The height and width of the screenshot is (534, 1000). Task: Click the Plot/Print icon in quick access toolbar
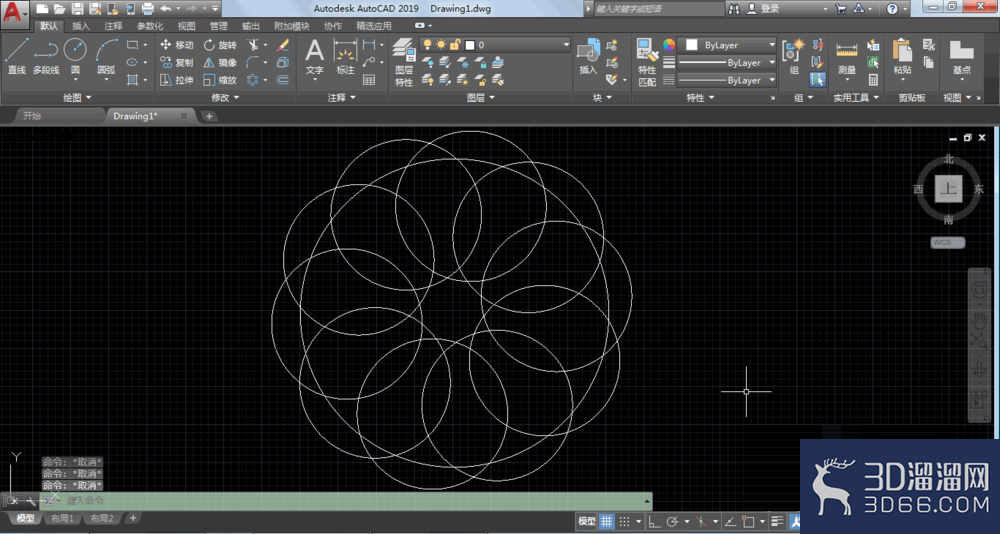[x=147, y=8]
